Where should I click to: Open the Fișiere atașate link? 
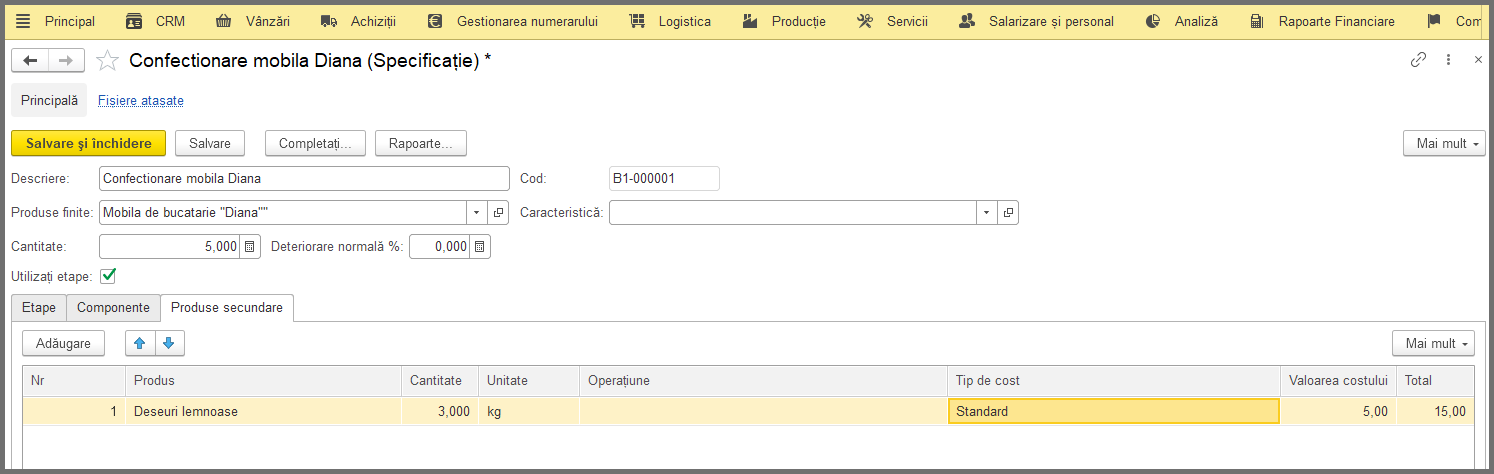[141, 101]
